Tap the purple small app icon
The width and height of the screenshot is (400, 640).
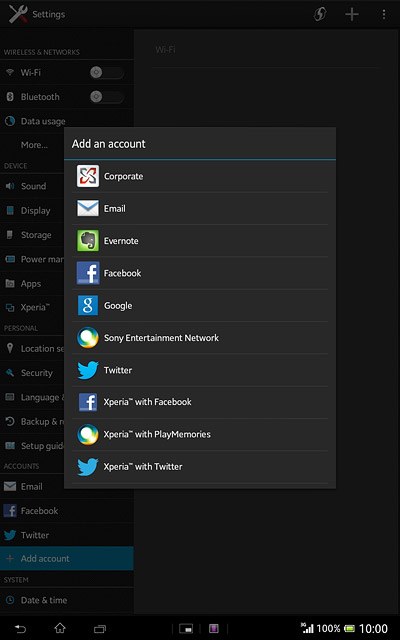214,629
